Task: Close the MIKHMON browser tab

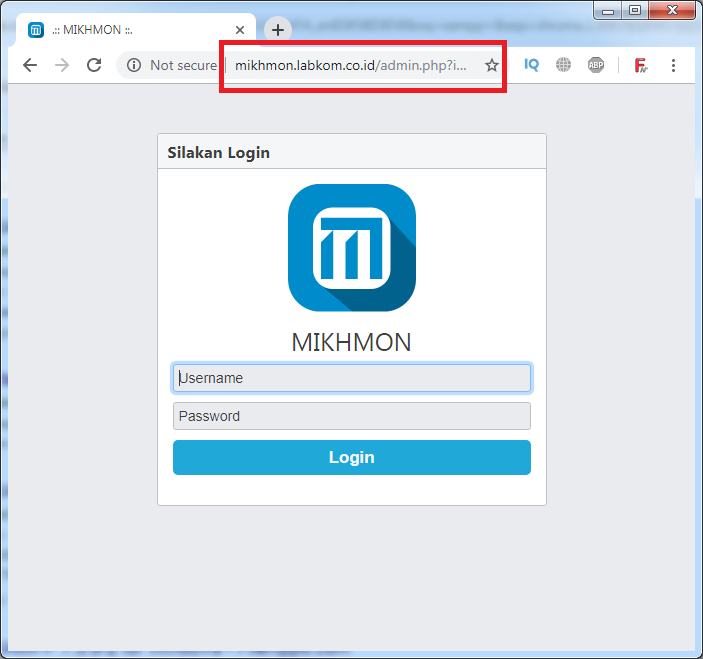Action: (x=240, y=30)
